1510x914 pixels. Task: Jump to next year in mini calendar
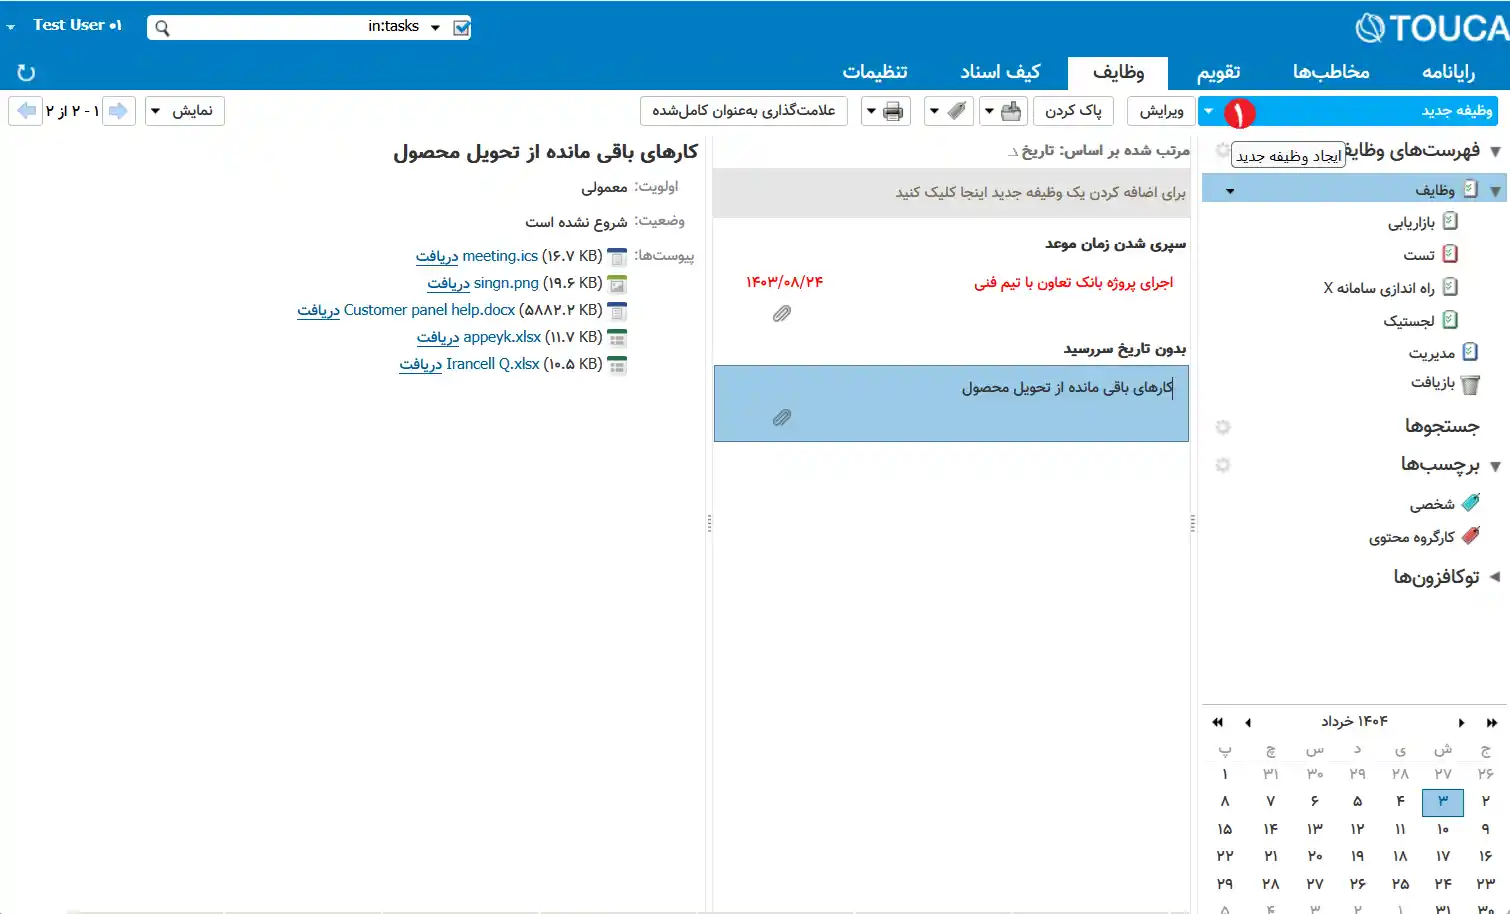[x=1492, y=722]
